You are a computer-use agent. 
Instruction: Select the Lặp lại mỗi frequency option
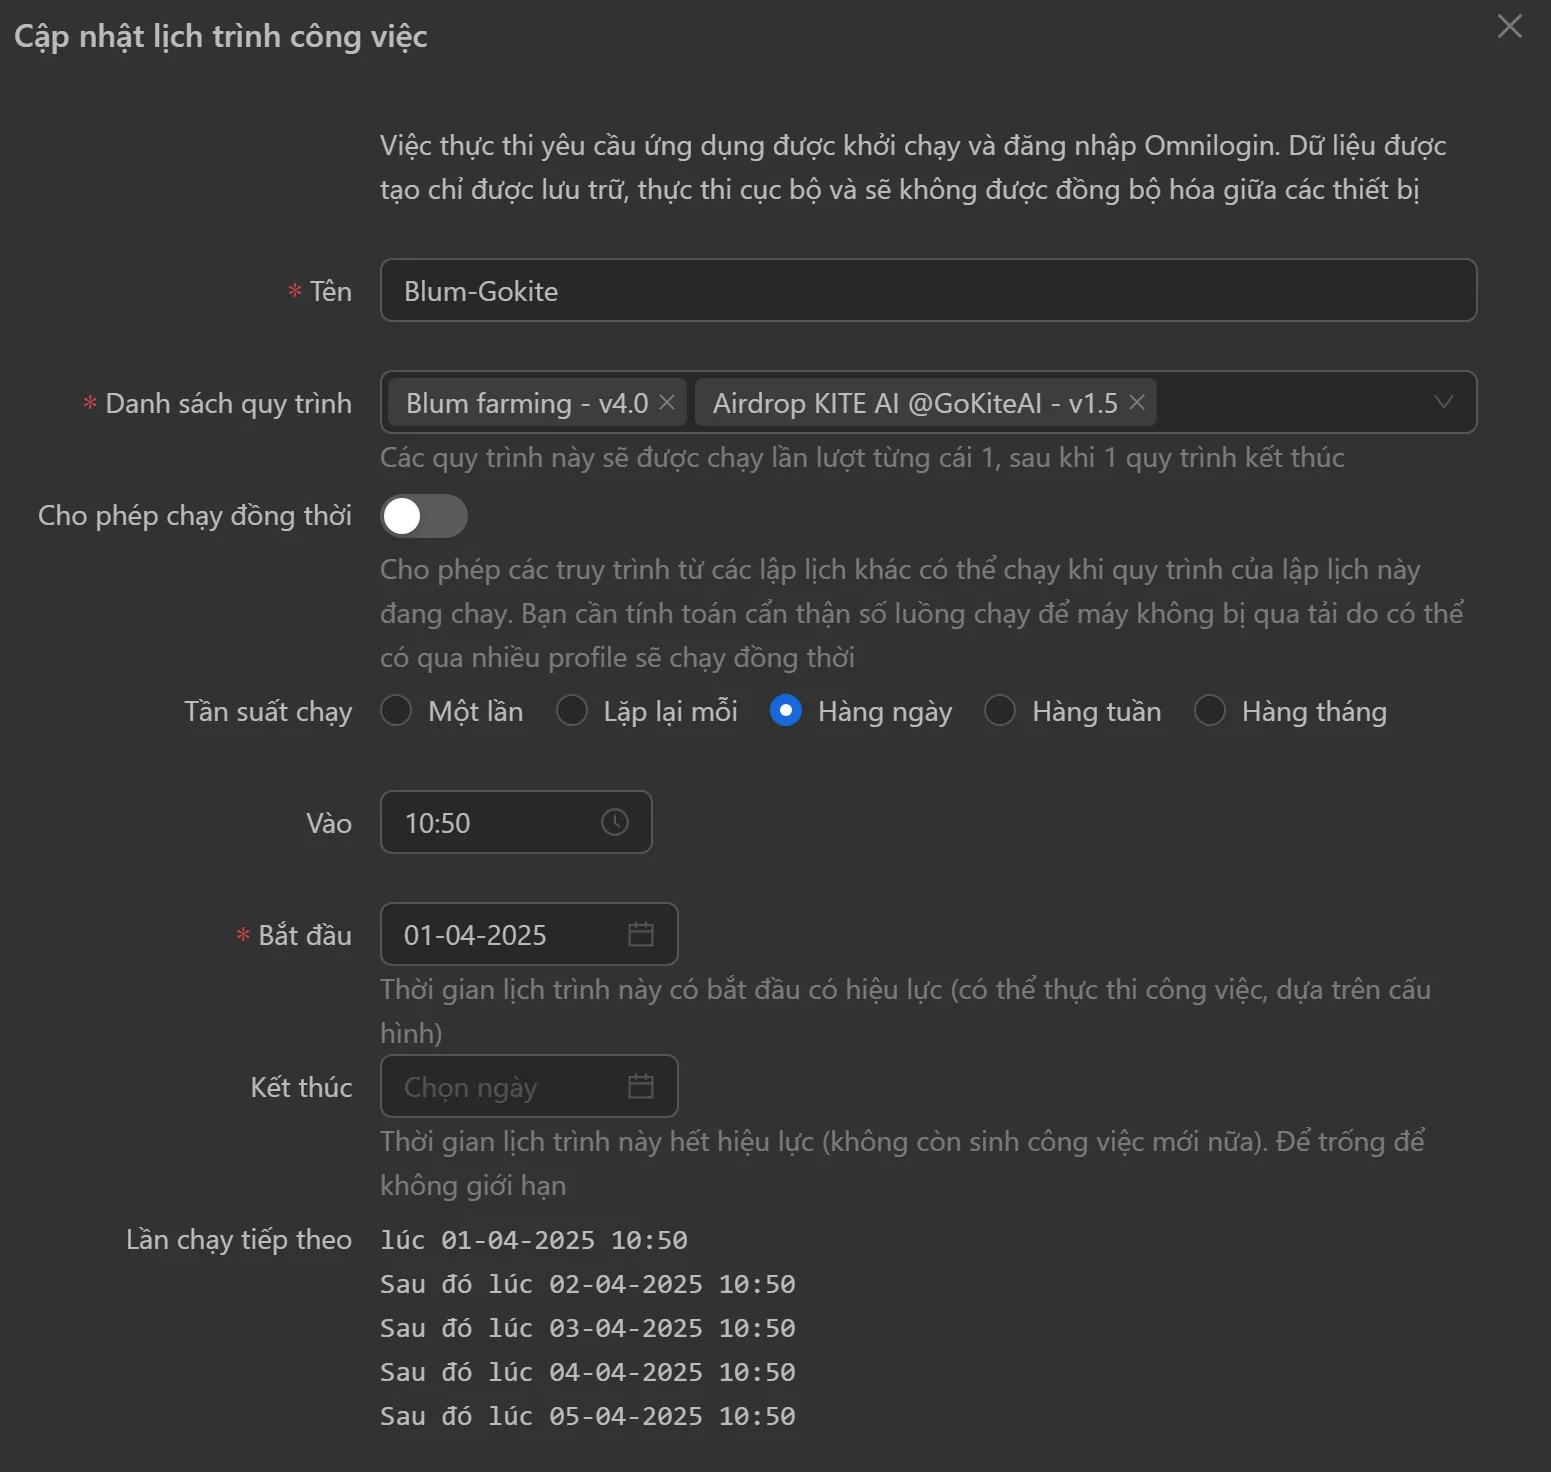point(572,711)
